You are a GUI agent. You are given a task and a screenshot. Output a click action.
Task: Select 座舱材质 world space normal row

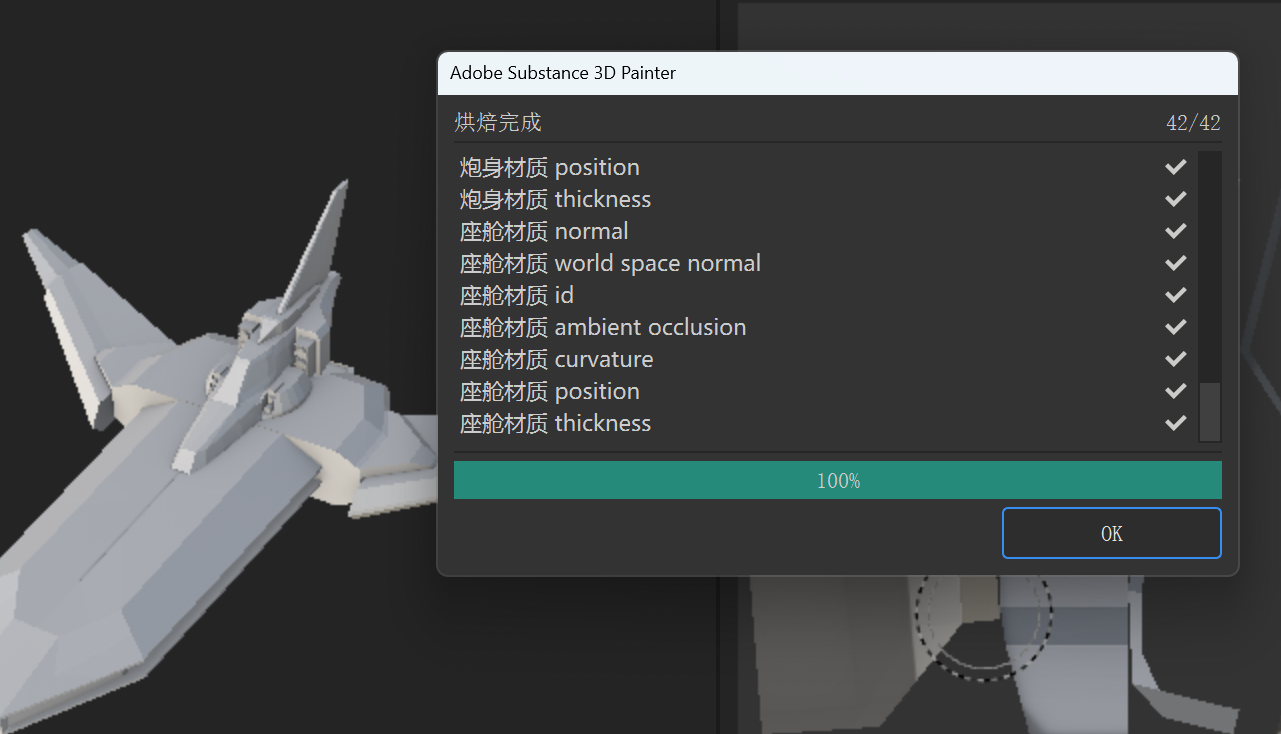click(x=825, y=263)
